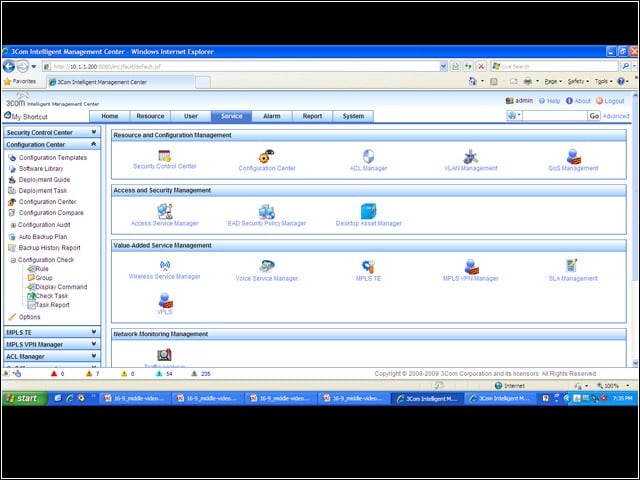The image size is (640, 480).
Task: Click the browser Back button
Action: point(9,66)
